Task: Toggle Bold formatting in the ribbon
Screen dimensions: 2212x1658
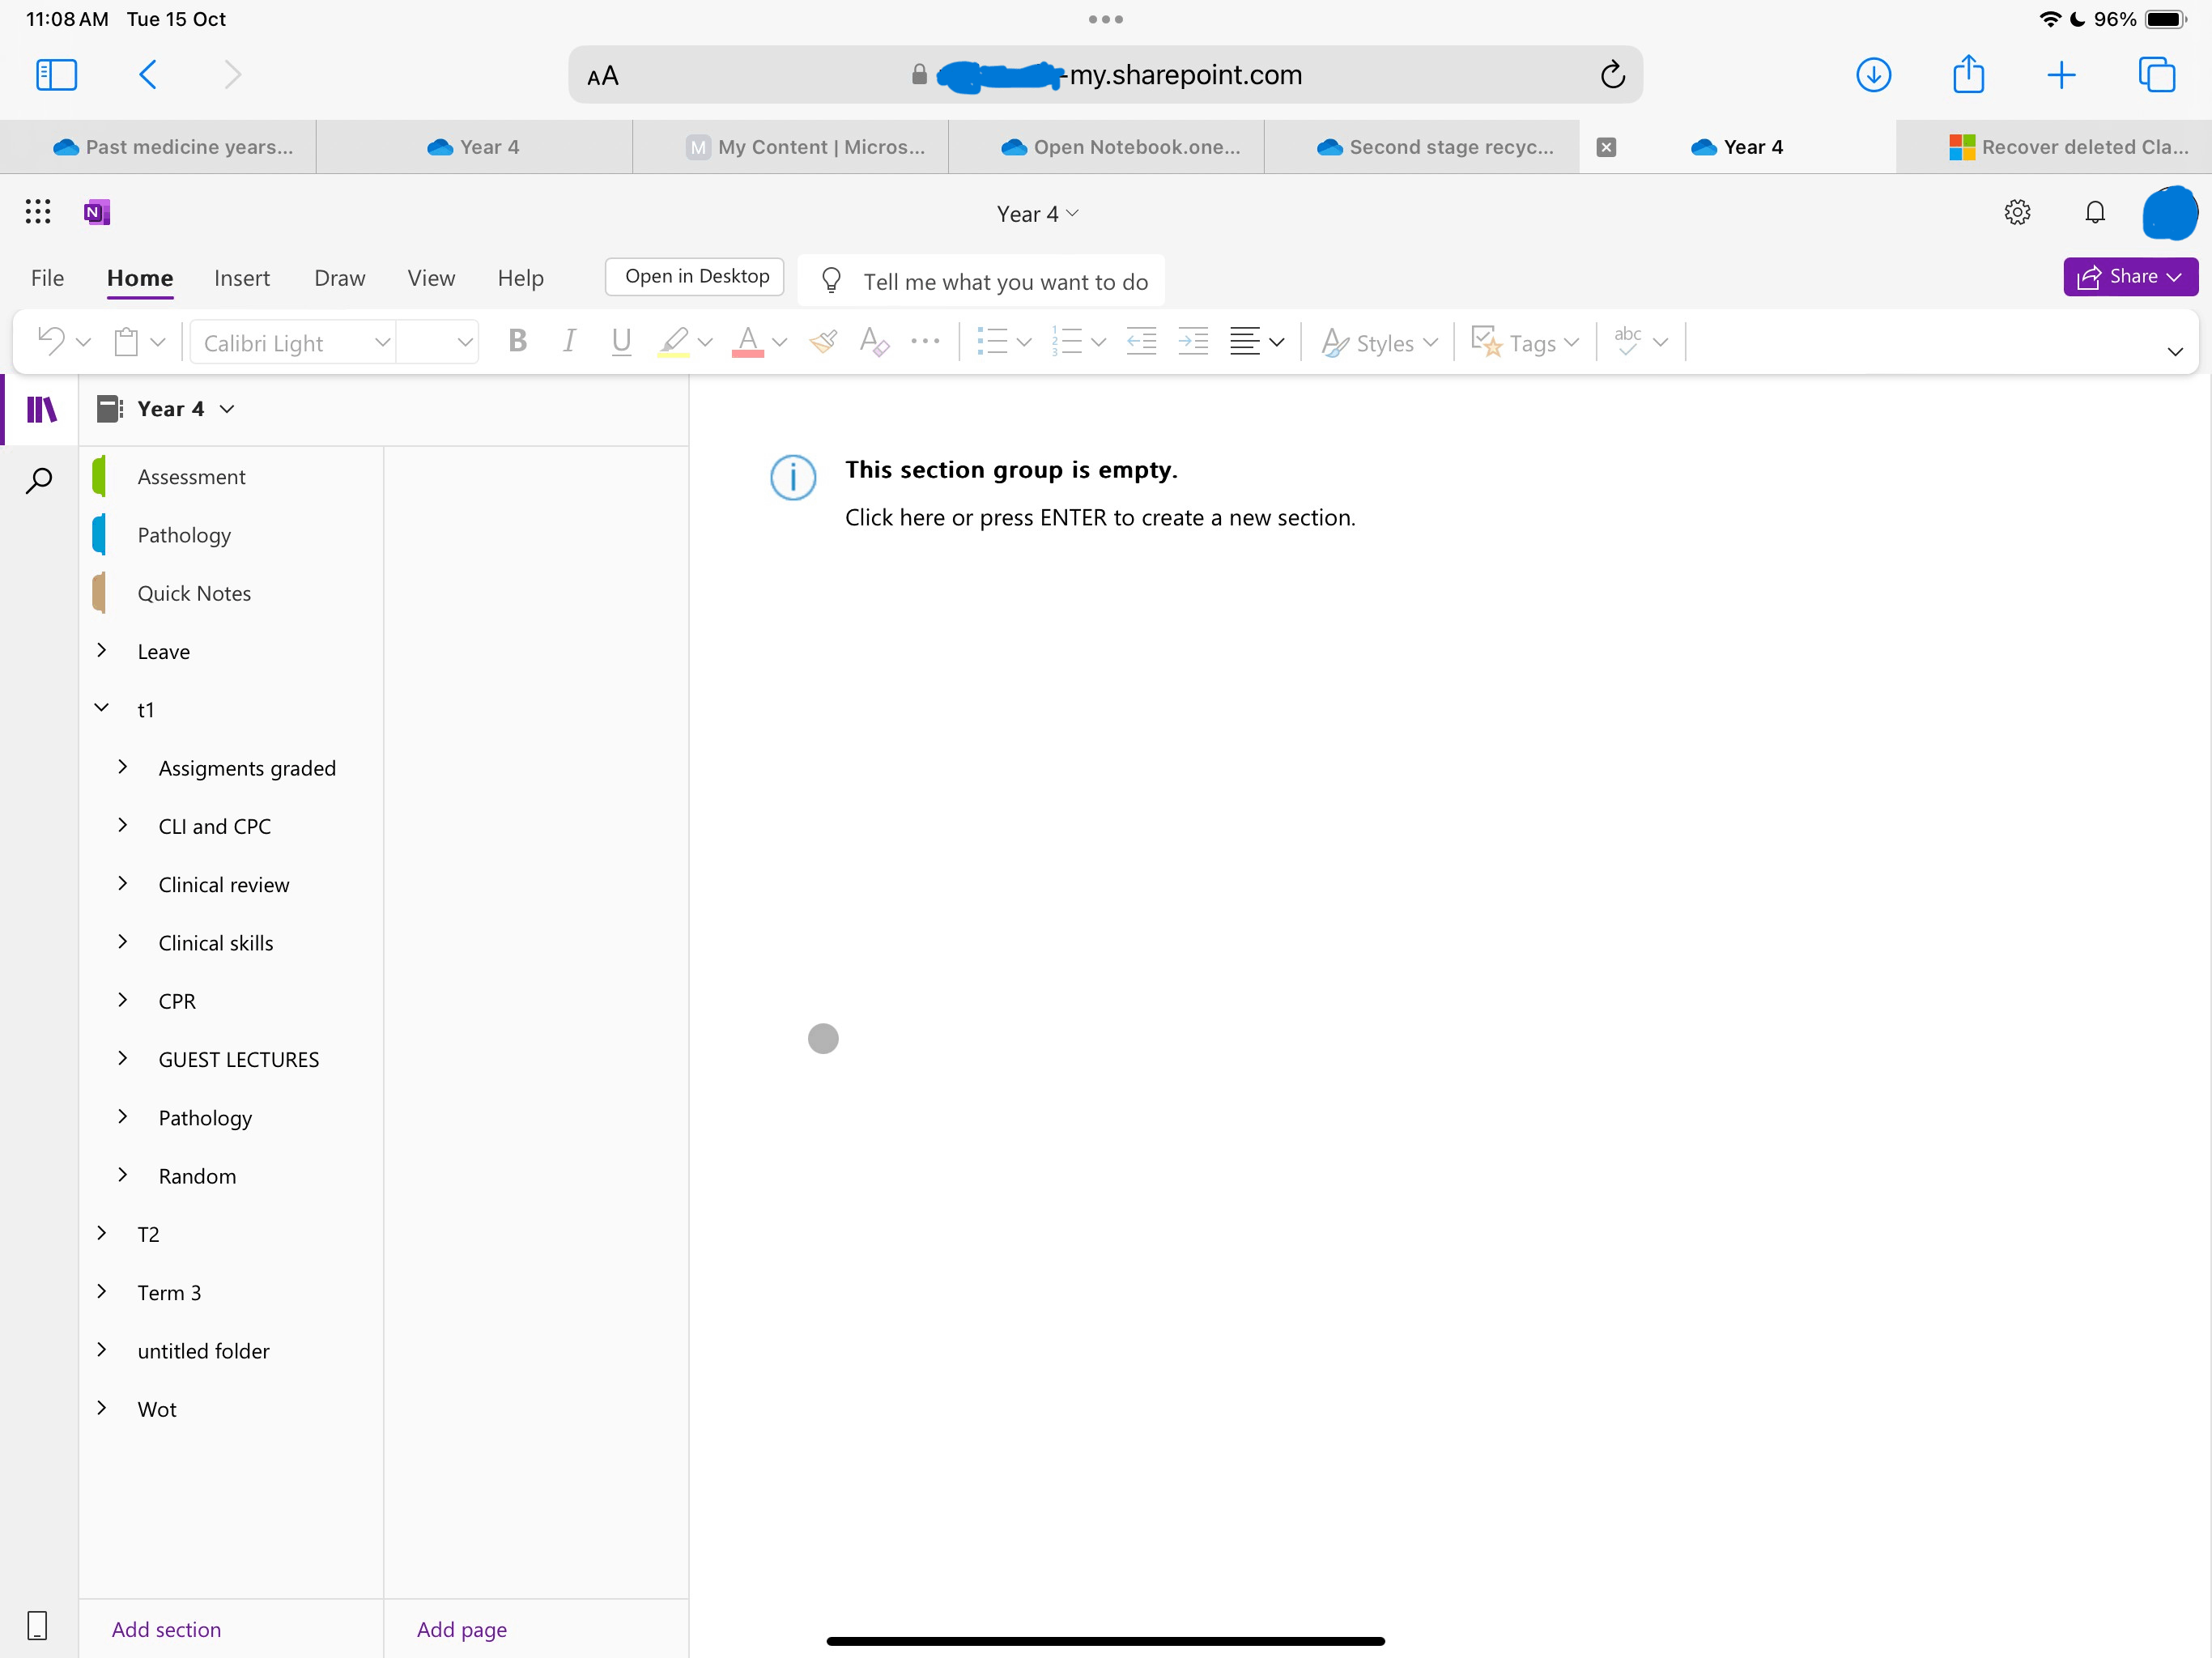Action: pyautogui.click(x=517, y=342)
